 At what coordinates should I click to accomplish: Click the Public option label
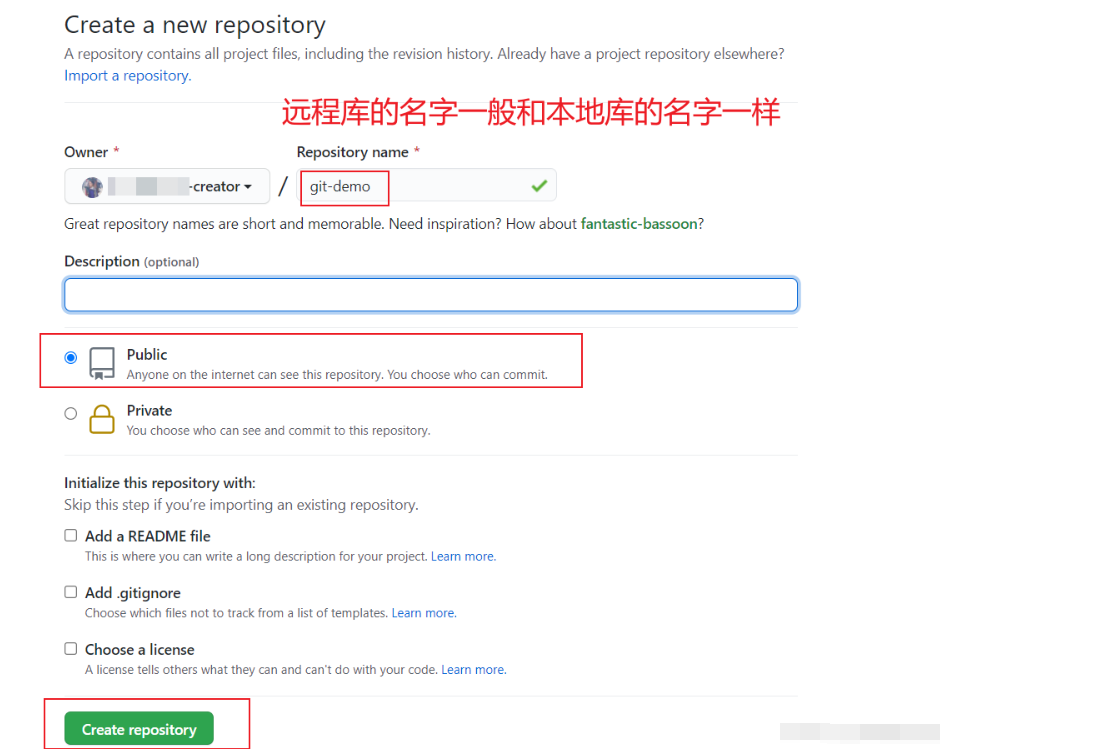click(x=147, y=355)
